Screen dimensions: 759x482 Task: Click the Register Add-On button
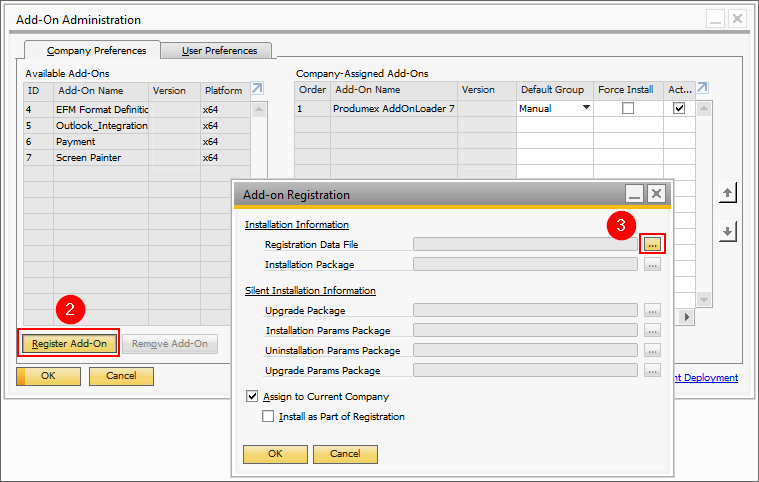tap(69, 344)
